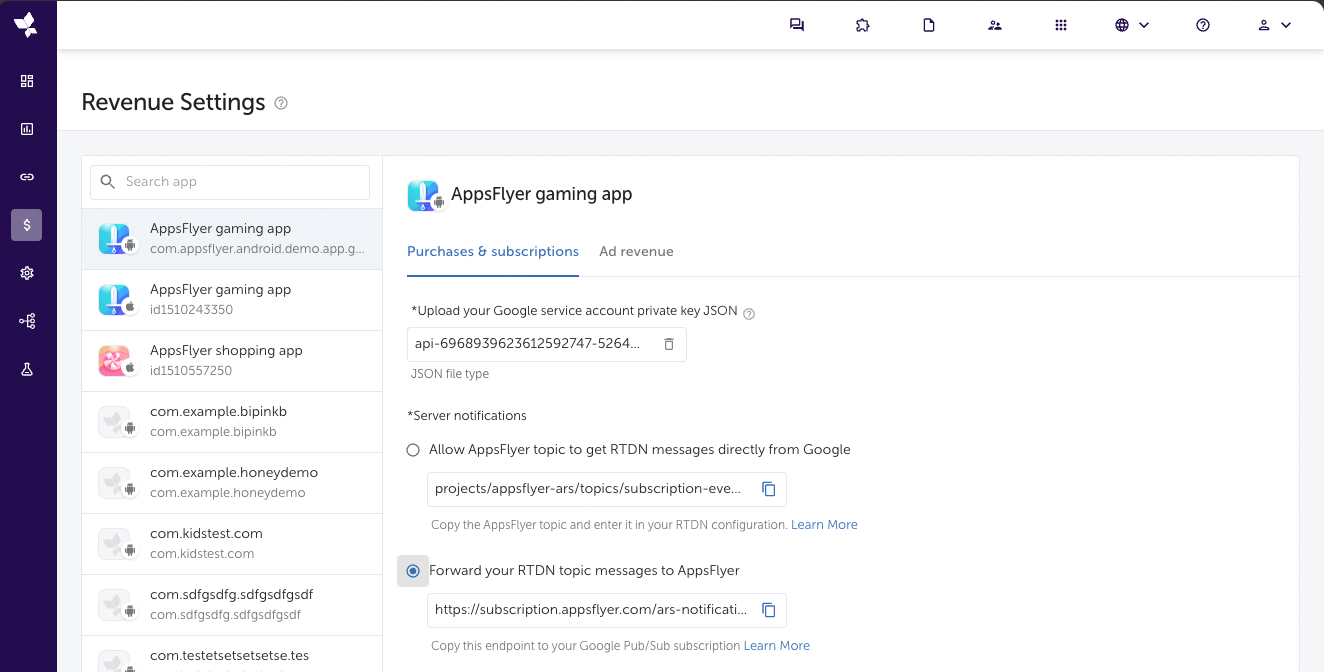
Task: Select com.example.honeydemo app entry
Action: coord(232,483)
